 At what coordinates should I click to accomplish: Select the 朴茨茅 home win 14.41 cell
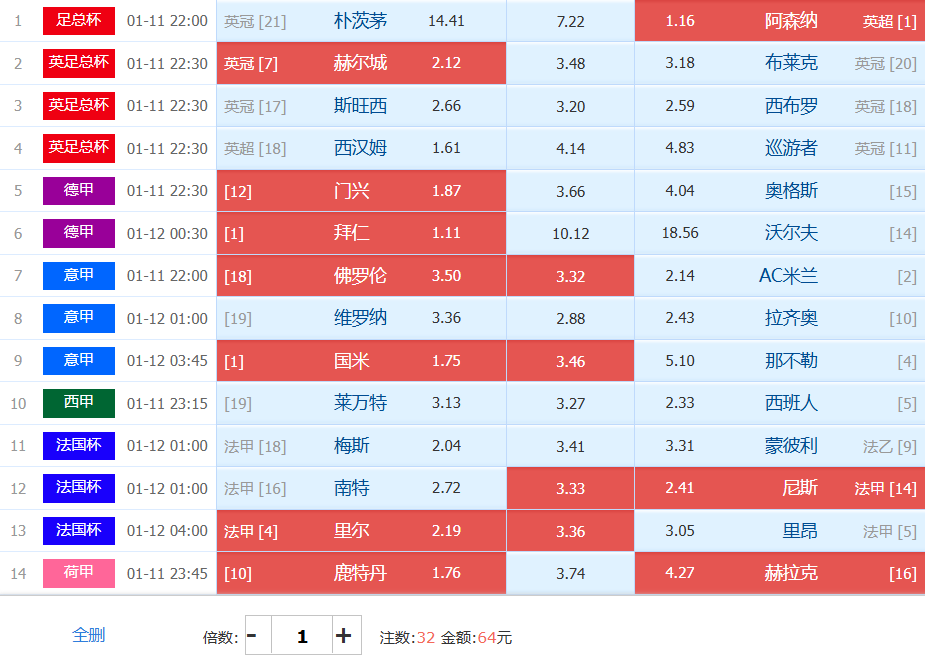[361, 21]
